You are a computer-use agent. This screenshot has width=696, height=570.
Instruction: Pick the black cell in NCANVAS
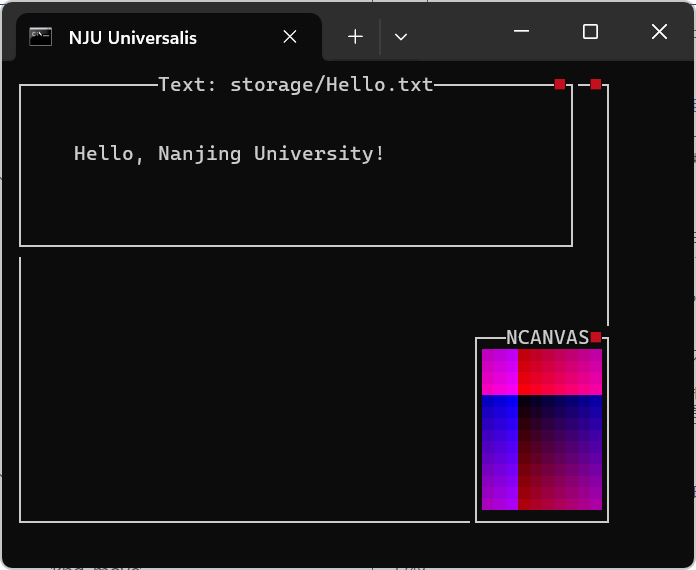pyautogui.click(x=524, y=402)
